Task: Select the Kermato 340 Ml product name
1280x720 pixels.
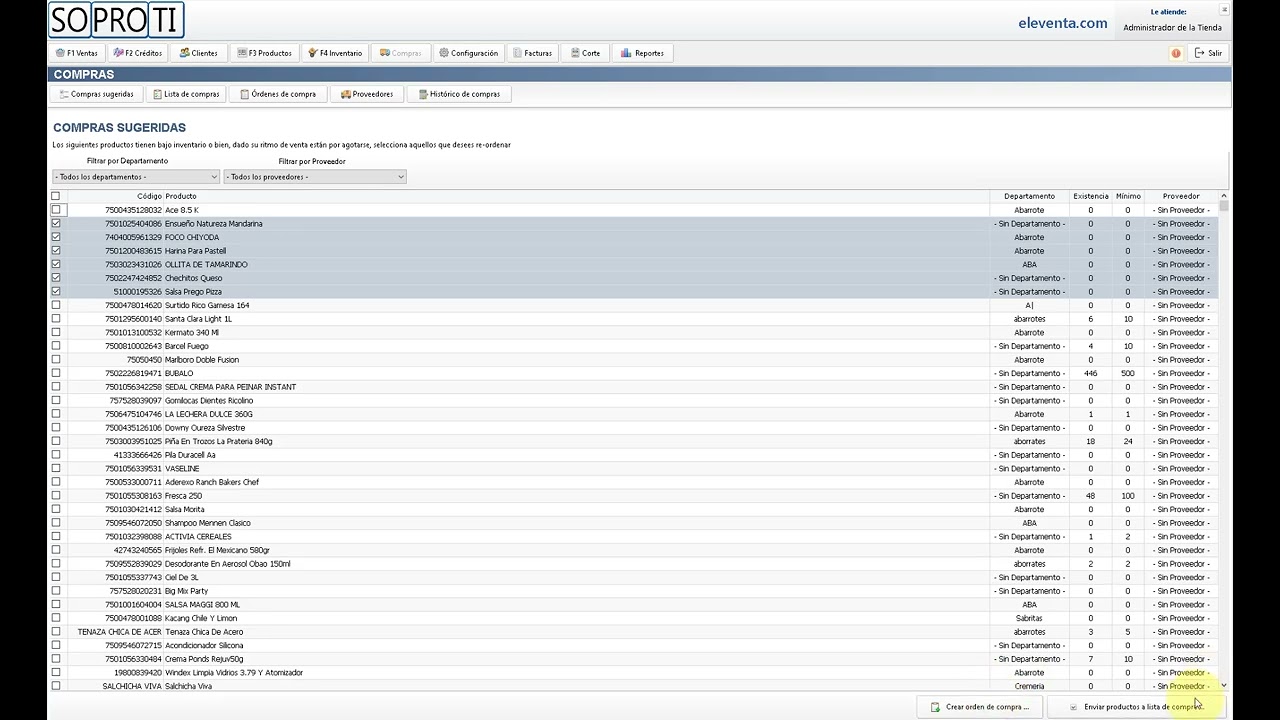Action: coord(192,332)
